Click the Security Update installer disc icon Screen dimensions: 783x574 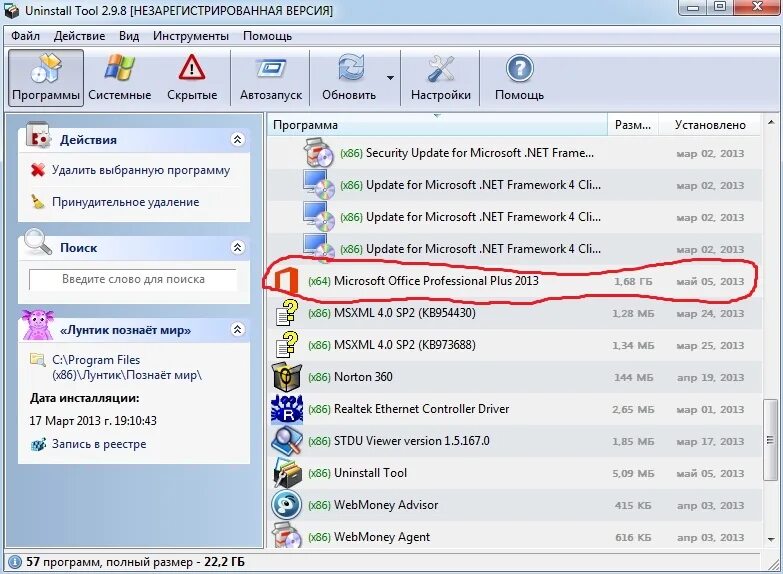[319, 153]
